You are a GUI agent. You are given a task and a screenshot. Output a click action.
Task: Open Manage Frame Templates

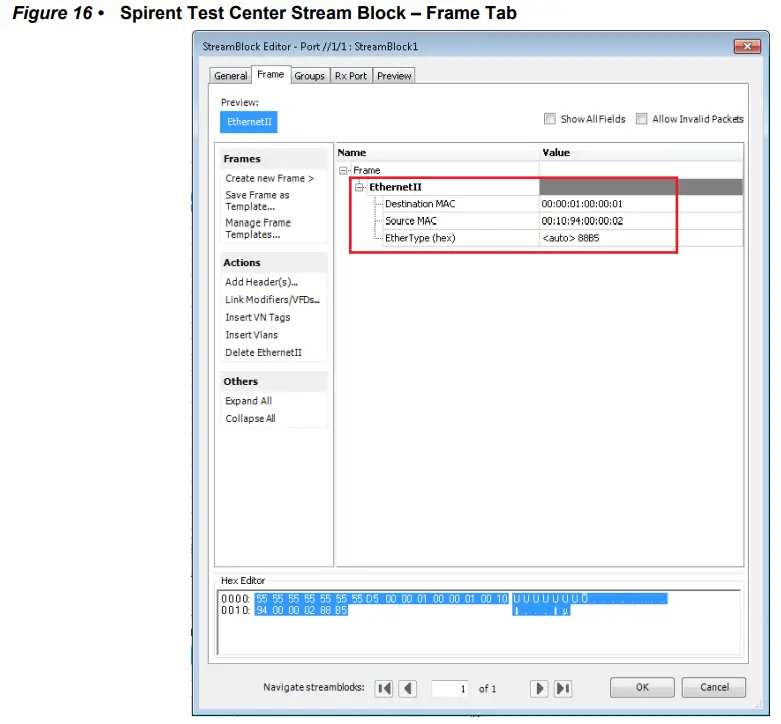tap(258, 229)
